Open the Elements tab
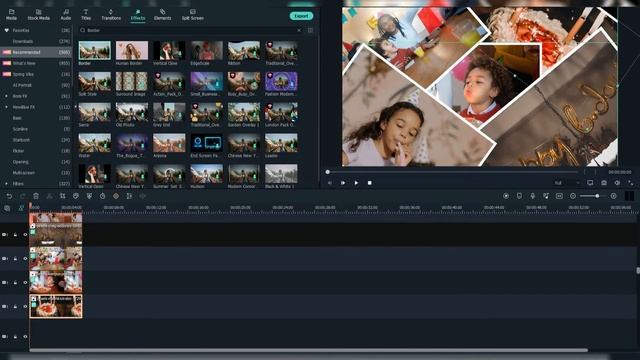This screenshot has height=360, width=640. tap(162, 15)
